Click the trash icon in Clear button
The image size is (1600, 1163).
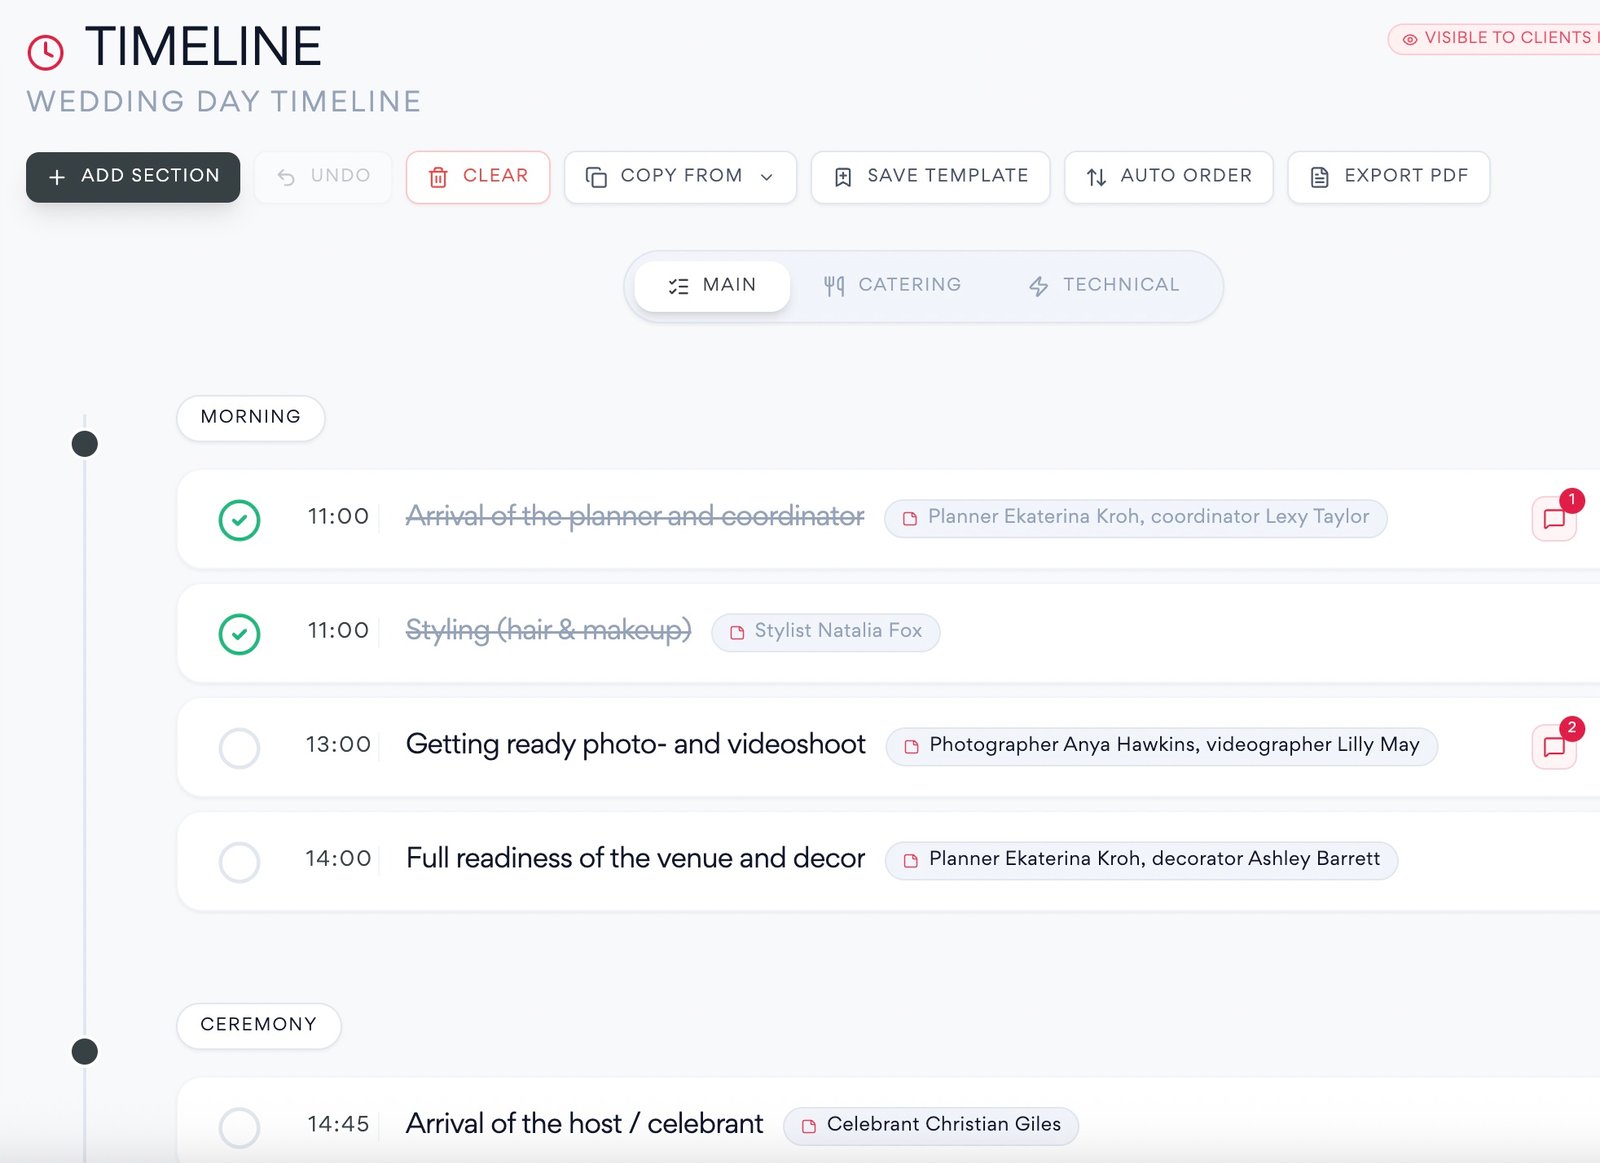(438, 177)
